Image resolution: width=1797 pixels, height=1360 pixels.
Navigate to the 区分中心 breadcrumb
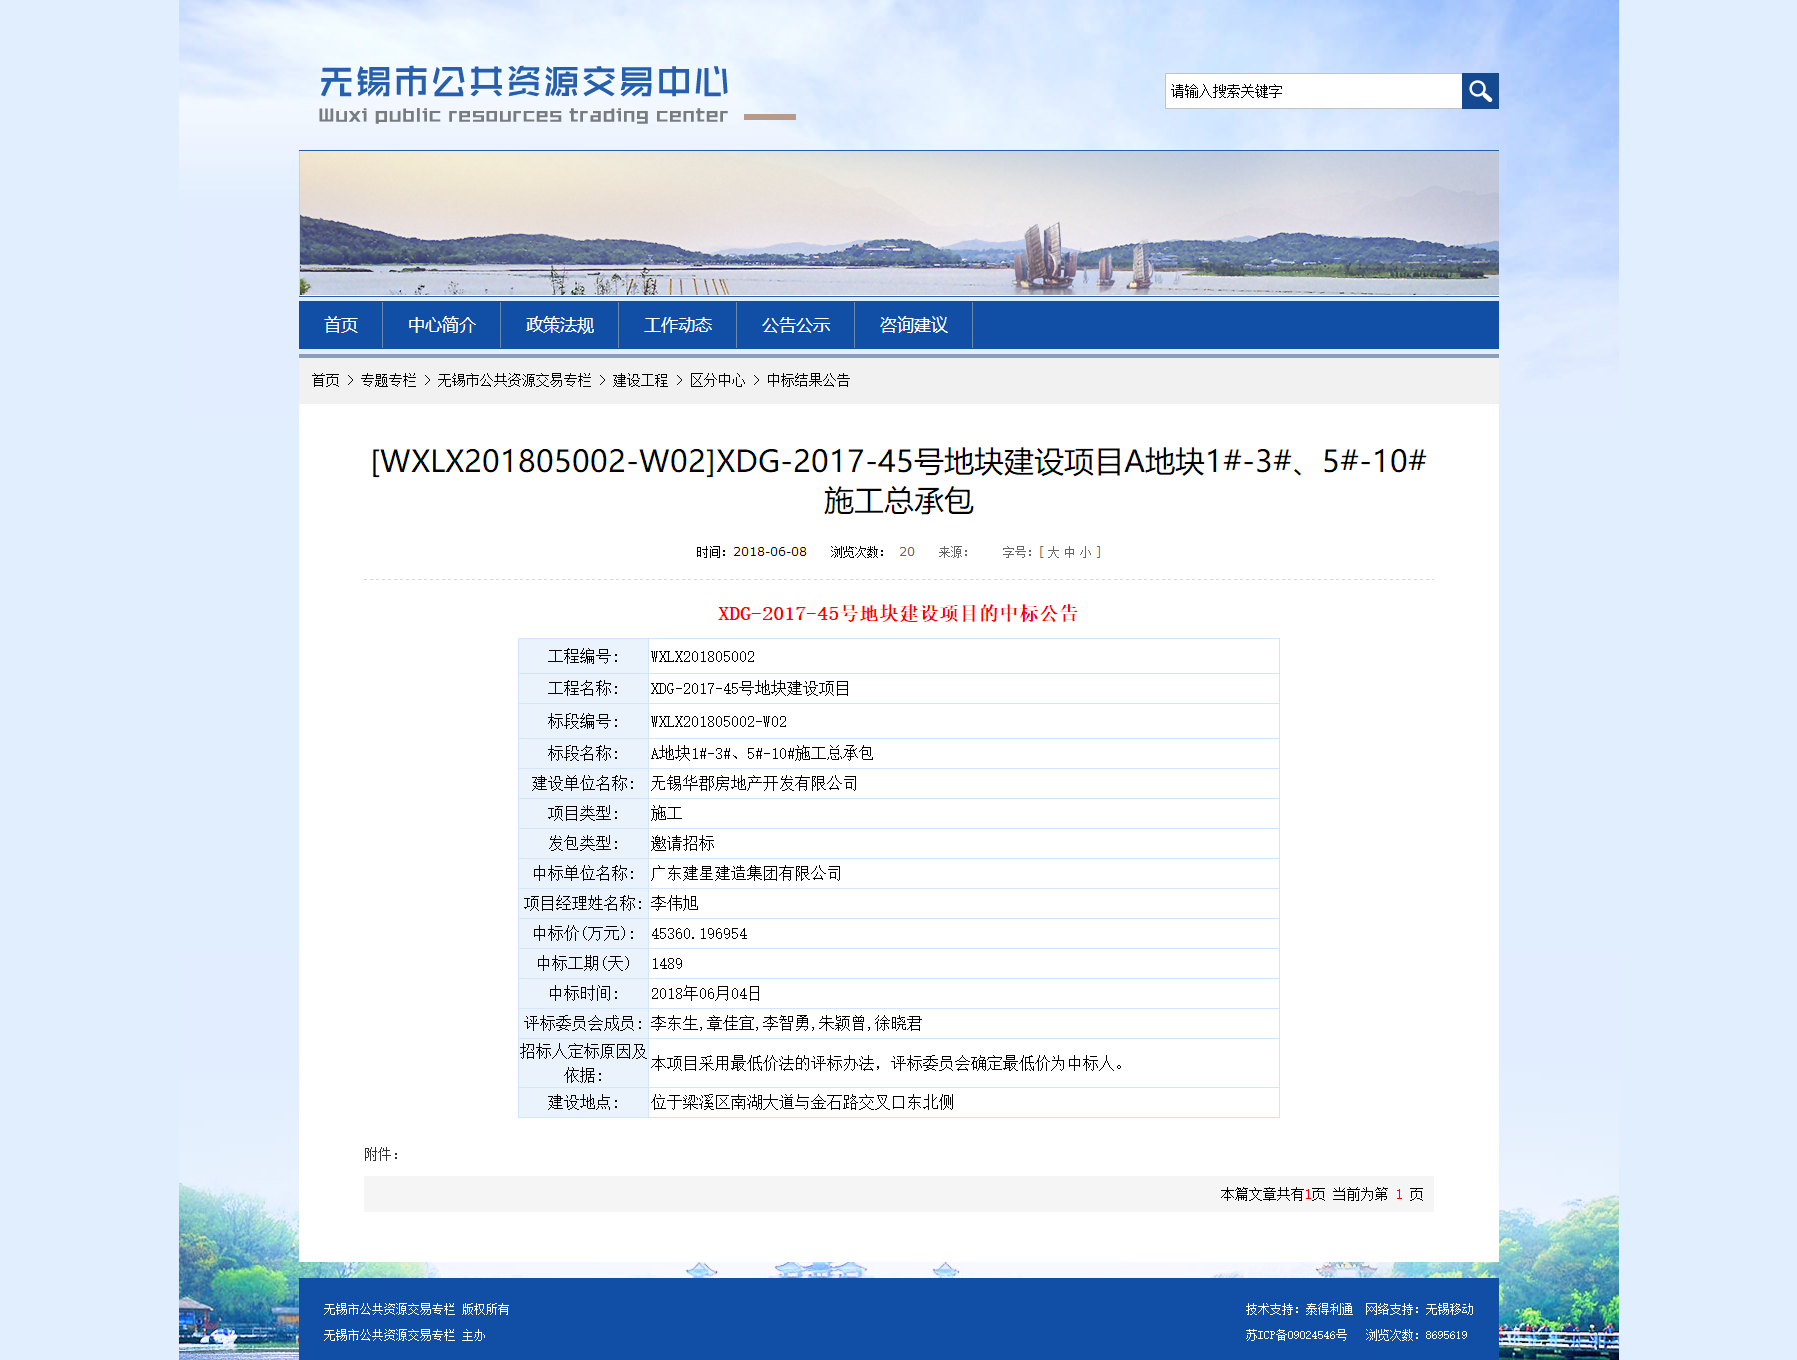717,380
